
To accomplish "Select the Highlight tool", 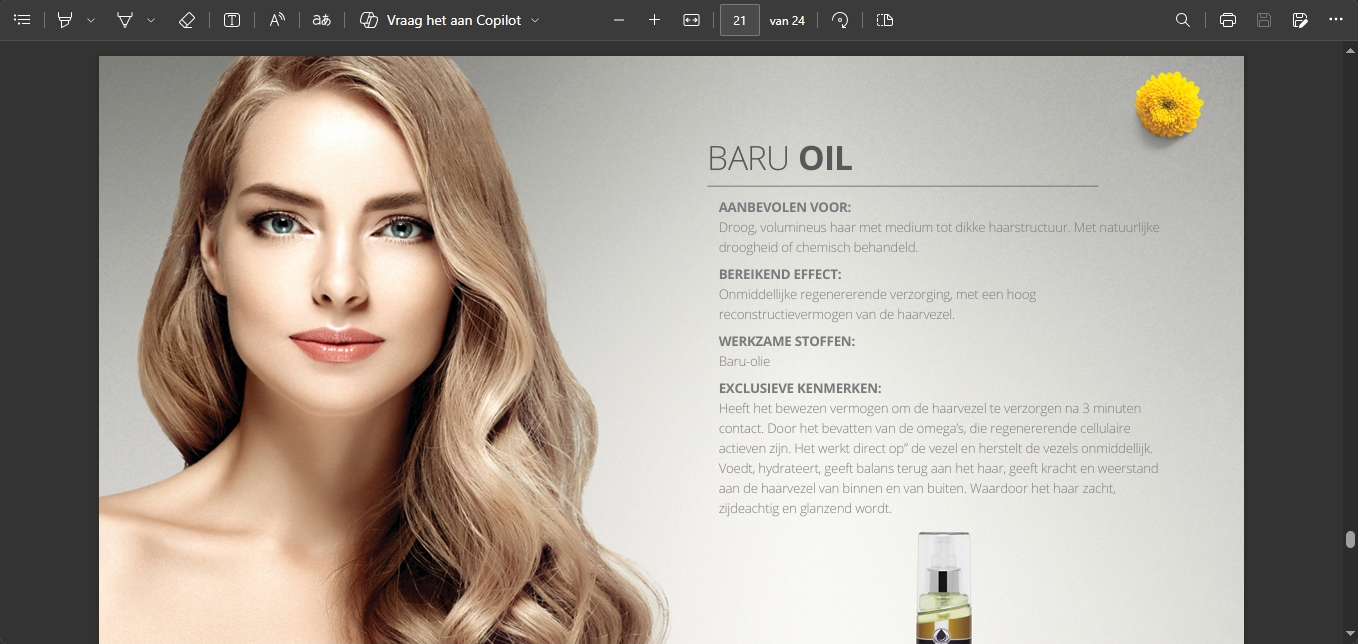I will [65, 20].
